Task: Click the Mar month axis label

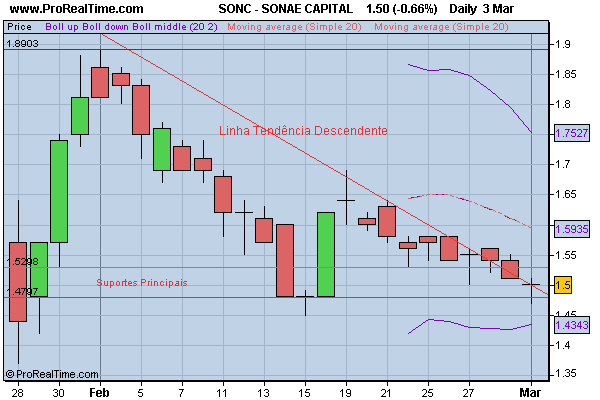Action: click(530, 393)
